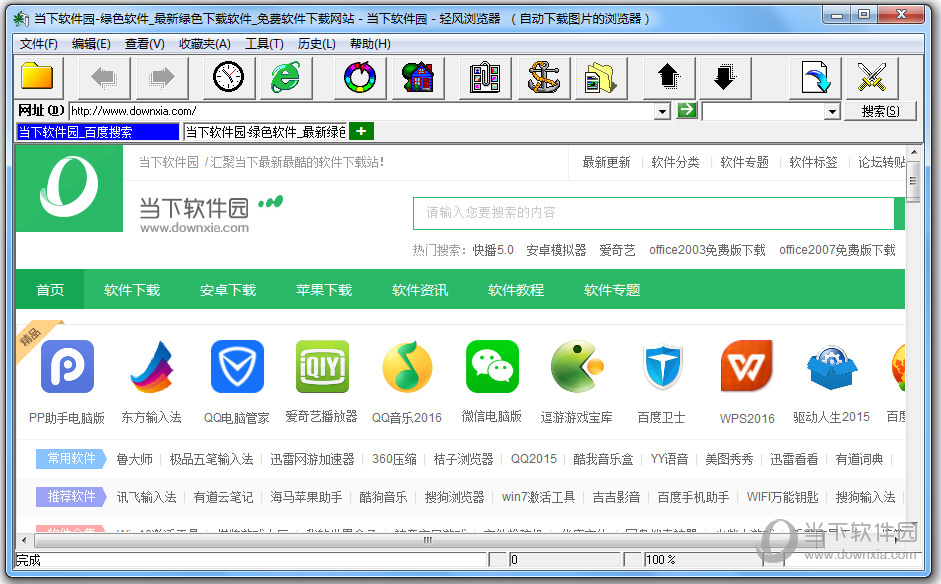This screenshot has width=941, height=584.
Task: Click the house icon in the toolbar
Action: click(x=418, y=77)
